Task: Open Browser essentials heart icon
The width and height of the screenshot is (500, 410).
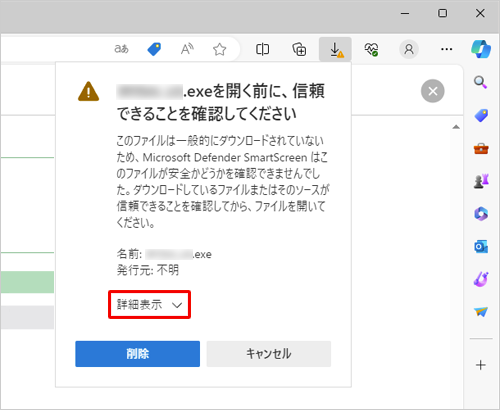Action: [x=371, y=49]
